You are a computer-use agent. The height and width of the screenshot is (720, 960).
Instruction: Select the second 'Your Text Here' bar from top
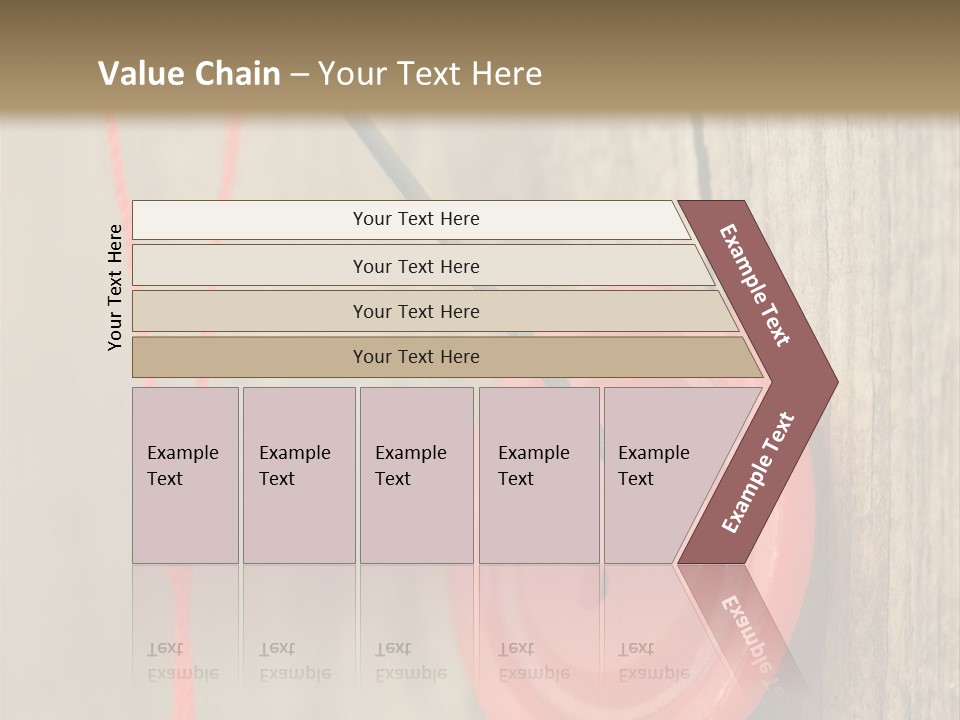point(415,266)
